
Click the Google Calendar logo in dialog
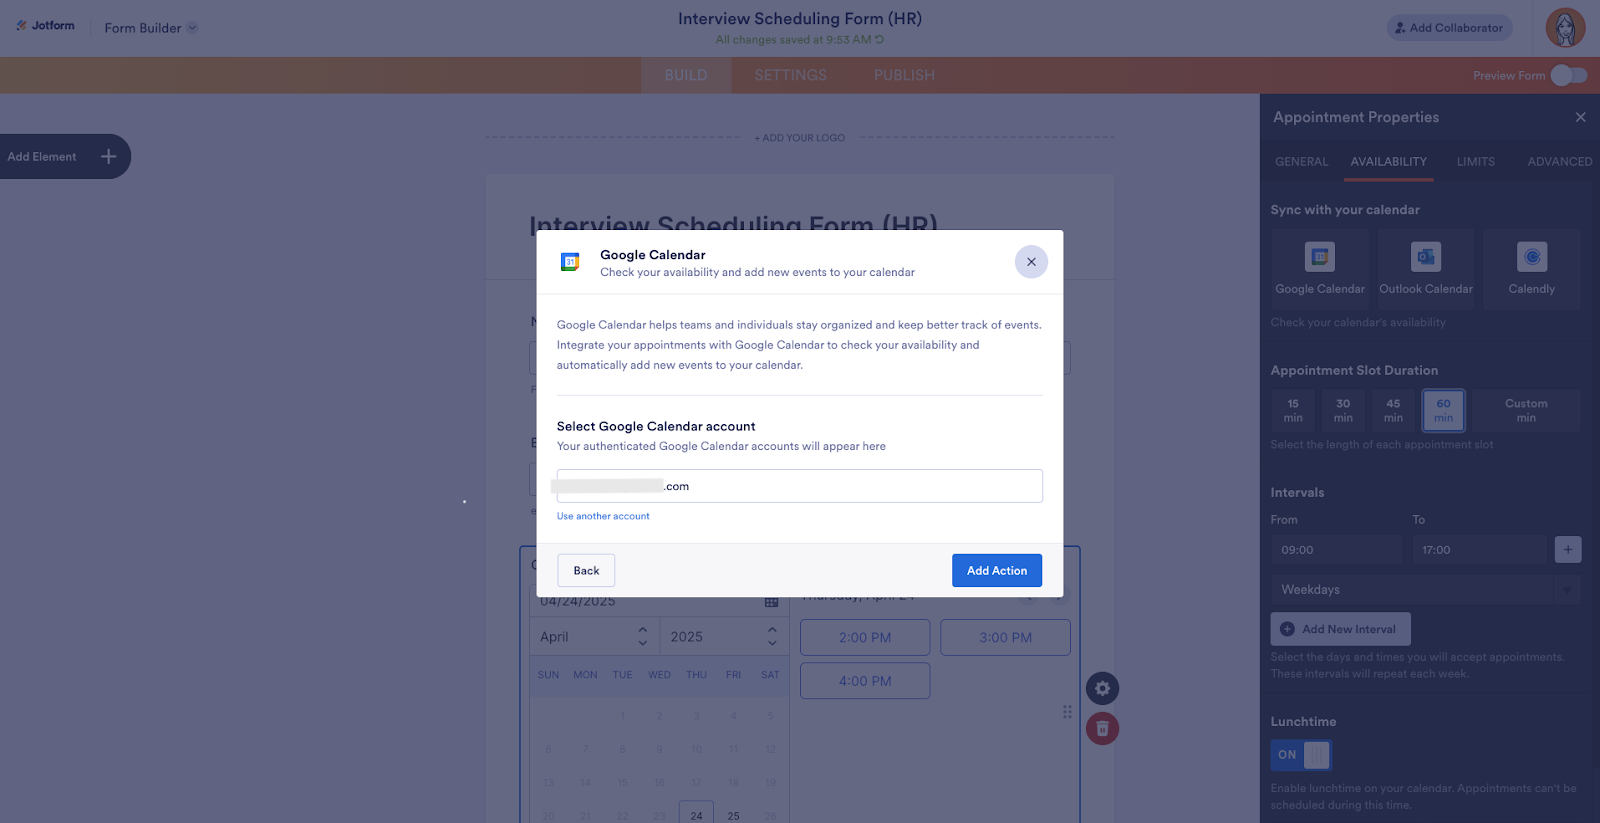[570, 262]
